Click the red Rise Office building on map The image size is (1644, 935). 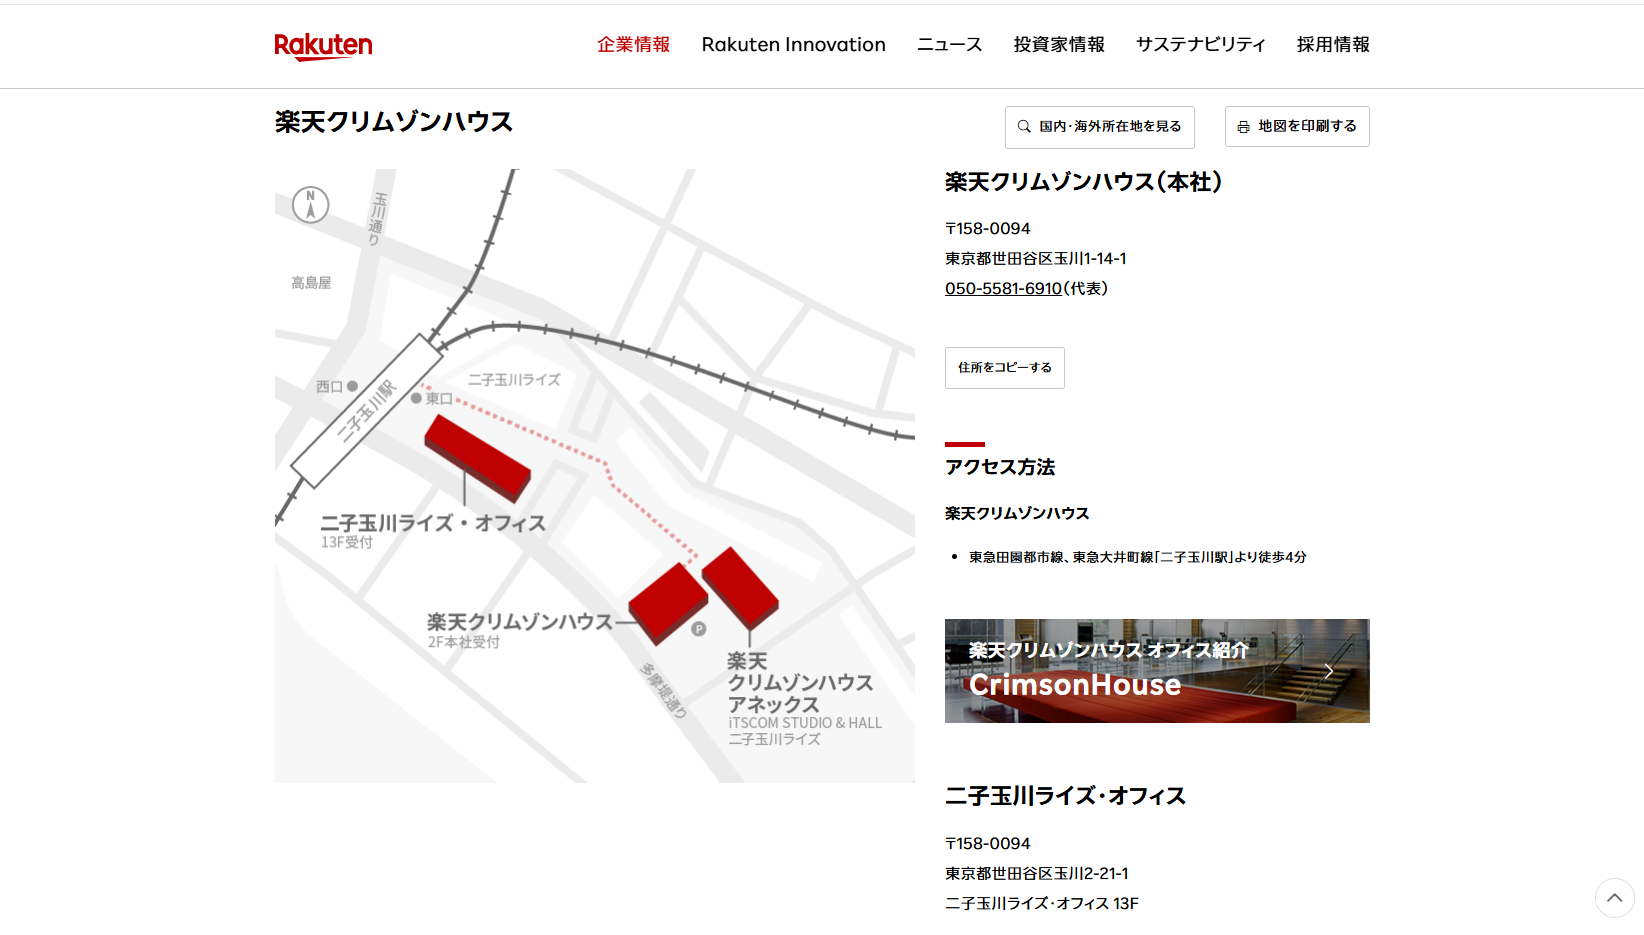coord(477,457)
